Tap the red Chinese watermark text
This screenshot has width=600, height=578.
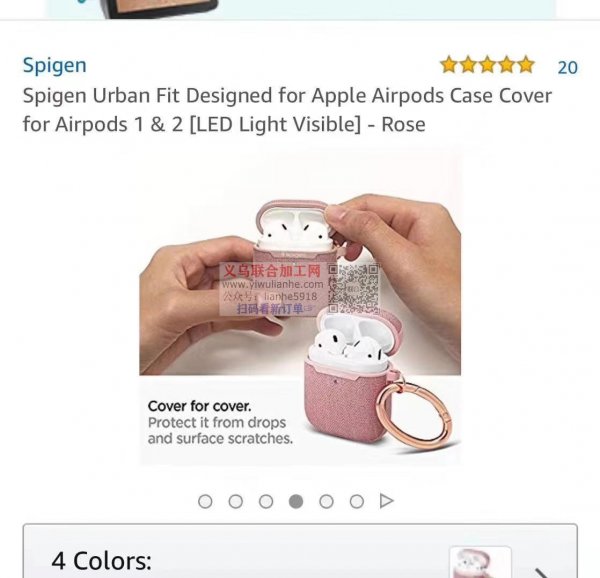coord(272,271)
